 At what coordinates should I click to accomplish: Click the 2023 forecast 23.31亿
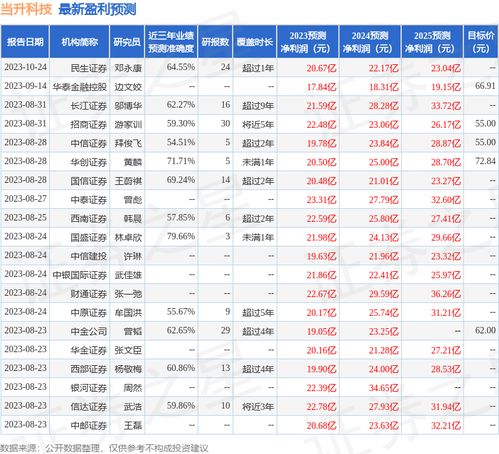tap(321, 200)
